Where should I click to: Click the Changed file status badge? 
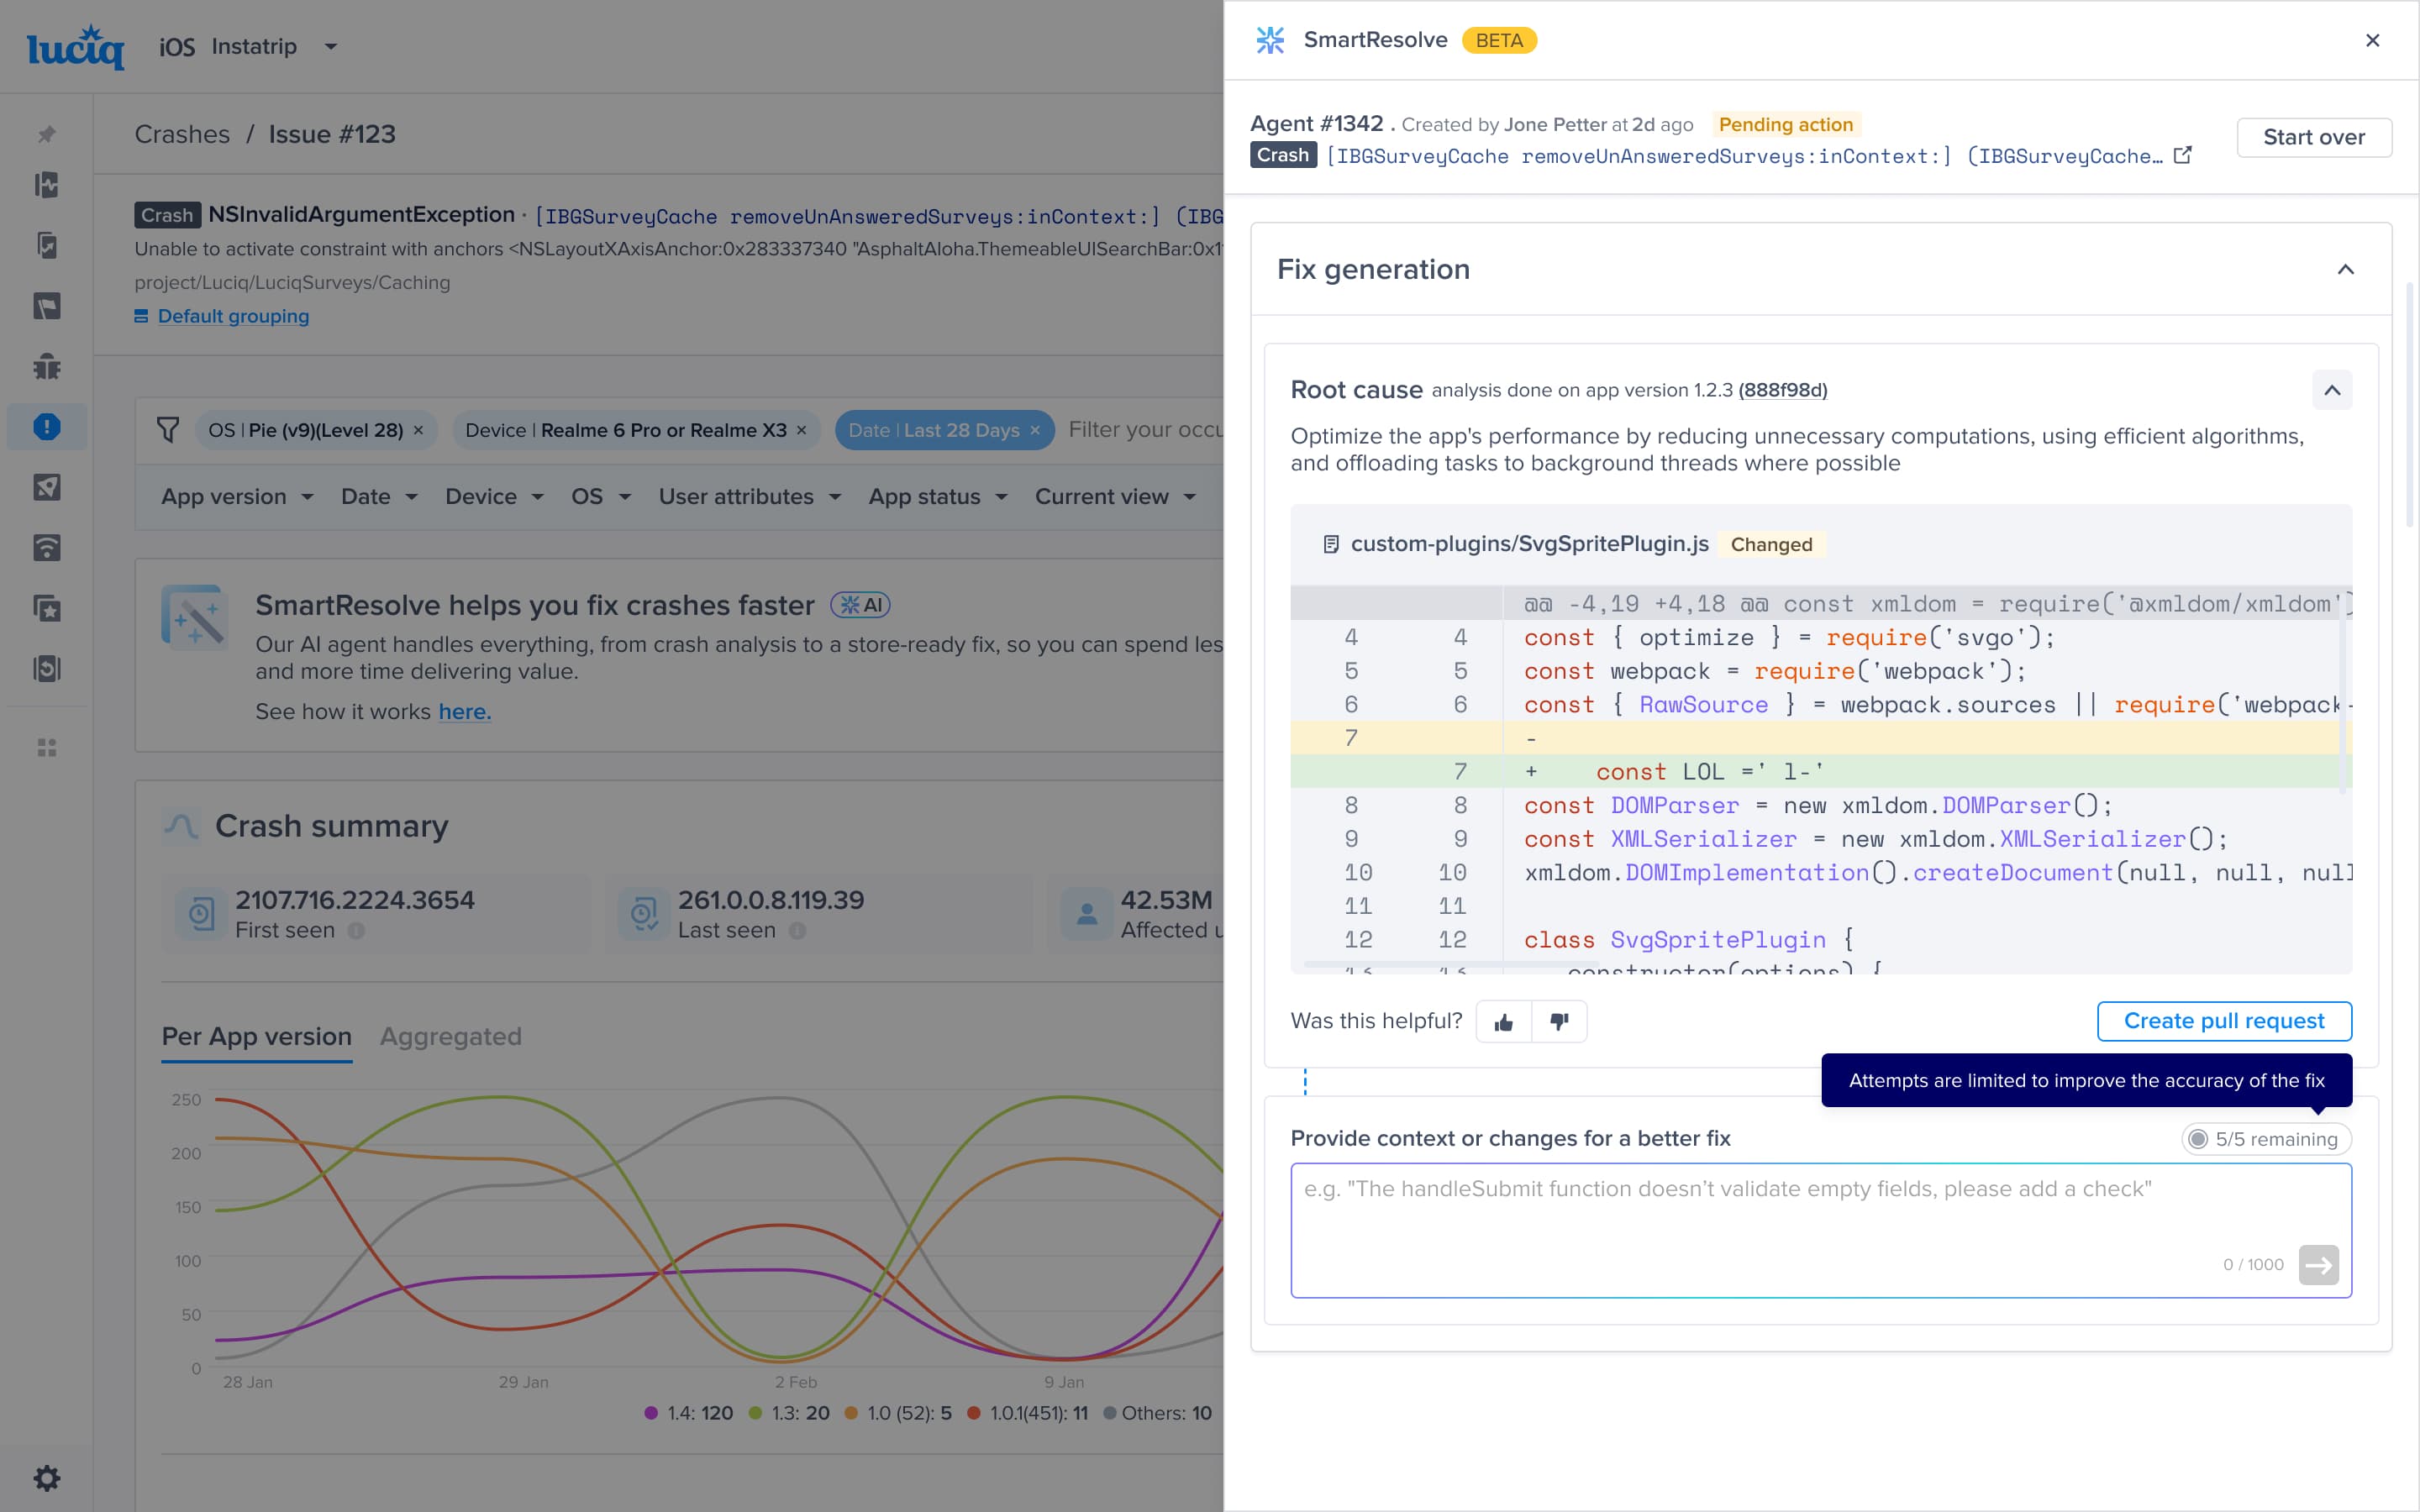click(x=1771, y=544)
